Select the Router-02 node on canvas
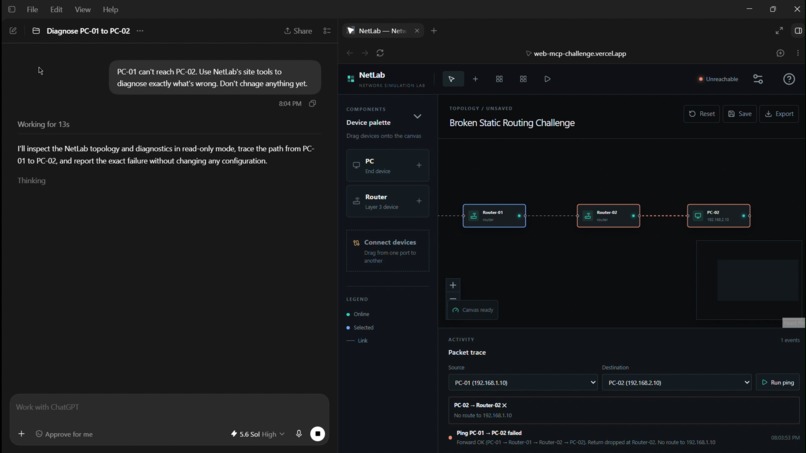 tap(608, 216)
